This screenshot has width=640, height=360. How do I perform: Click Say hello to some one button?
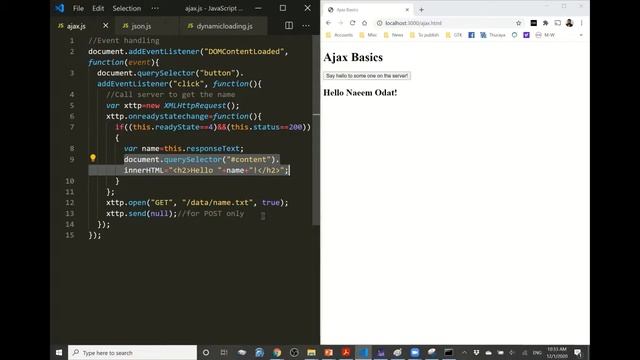(x=367, y=76)
